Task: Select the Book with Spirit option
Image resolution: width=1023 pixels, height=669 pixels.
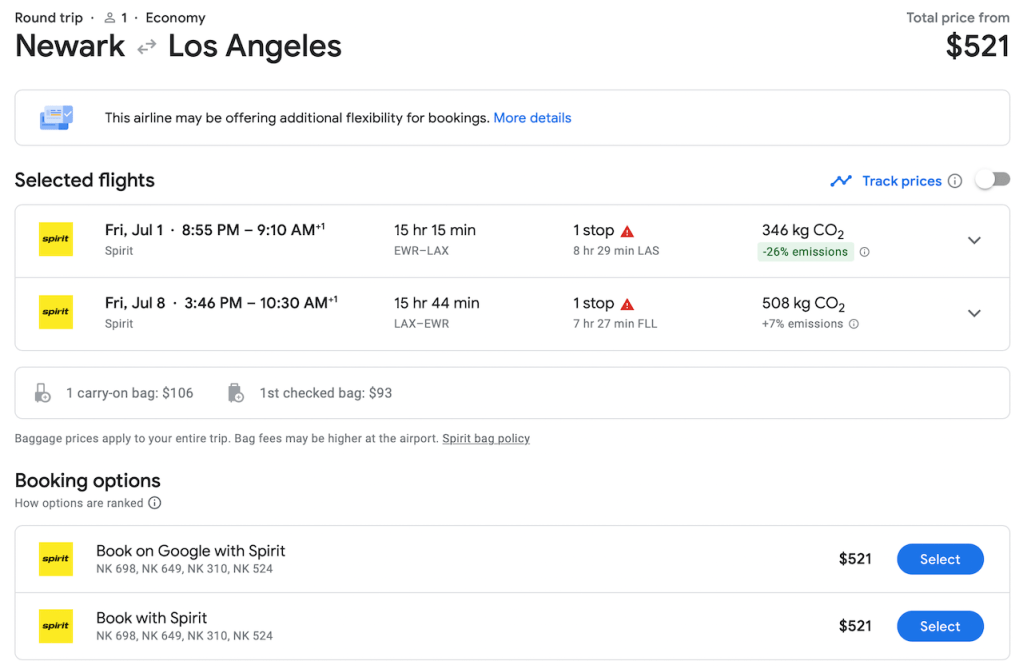Action: pyautogui.click(x=939, y=626)
